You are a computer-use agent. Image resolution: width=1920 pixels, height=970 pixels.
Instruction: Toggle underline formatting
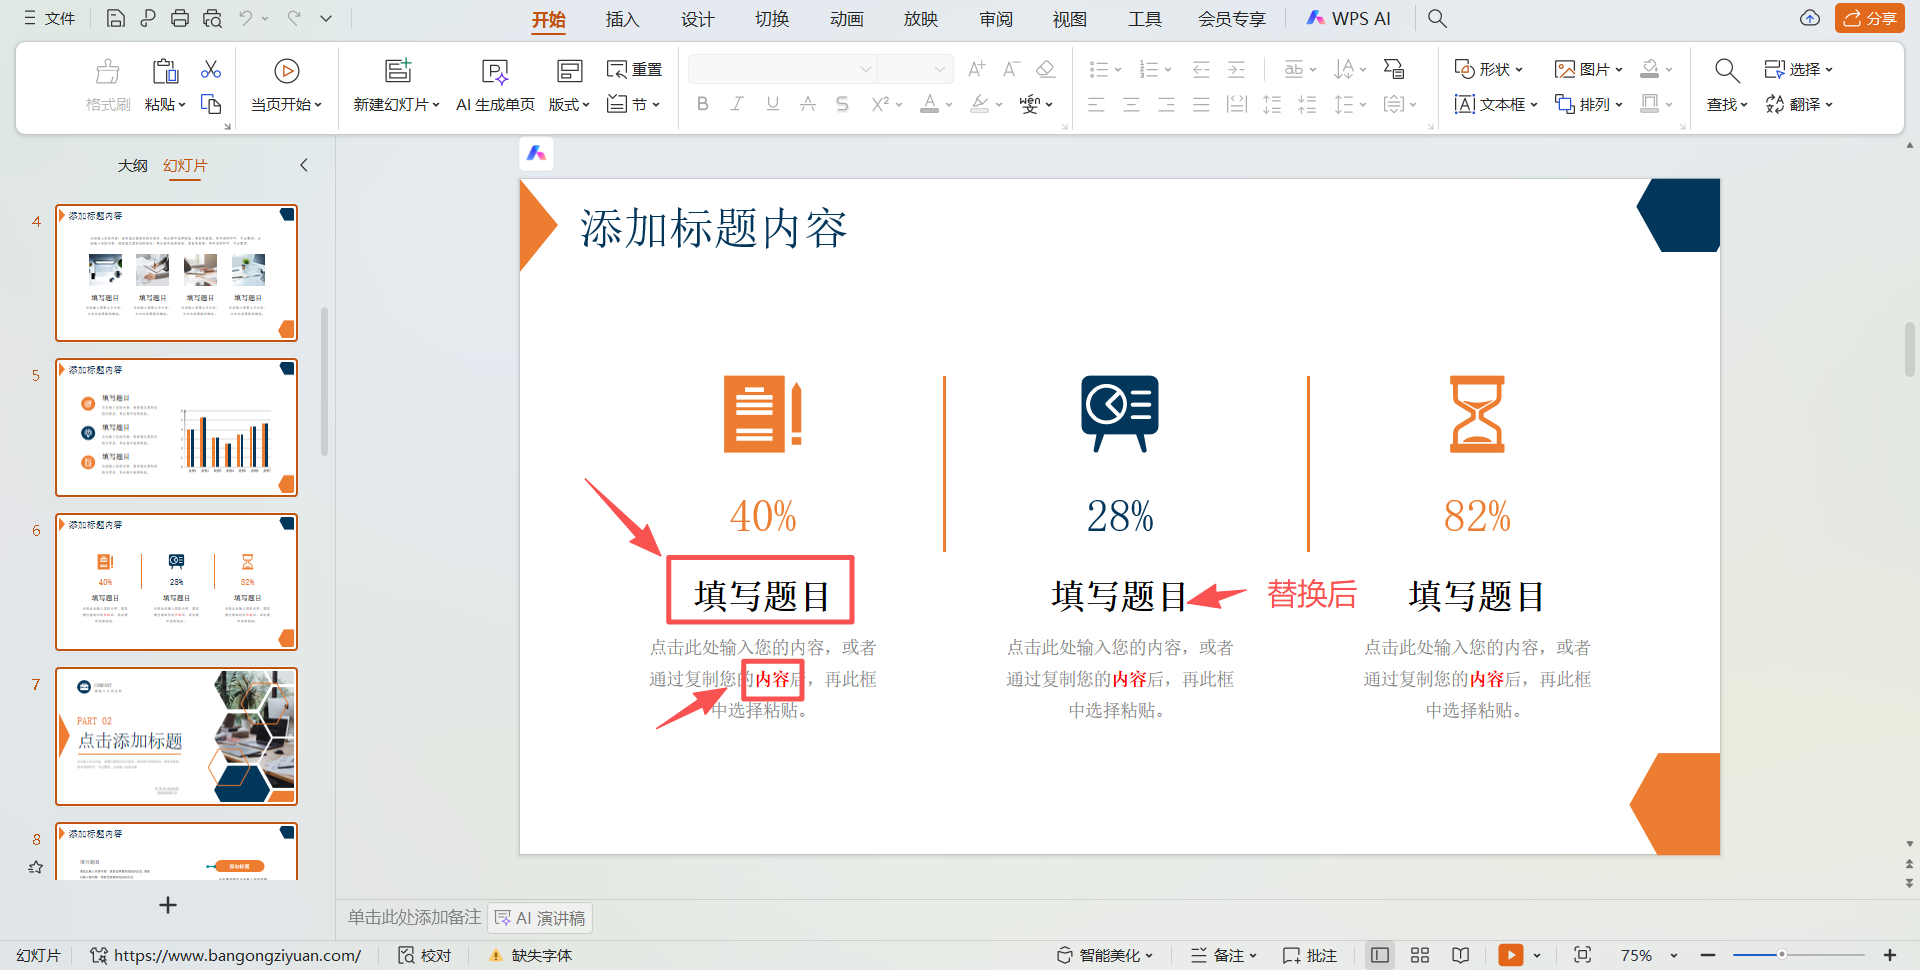[772, 103]
